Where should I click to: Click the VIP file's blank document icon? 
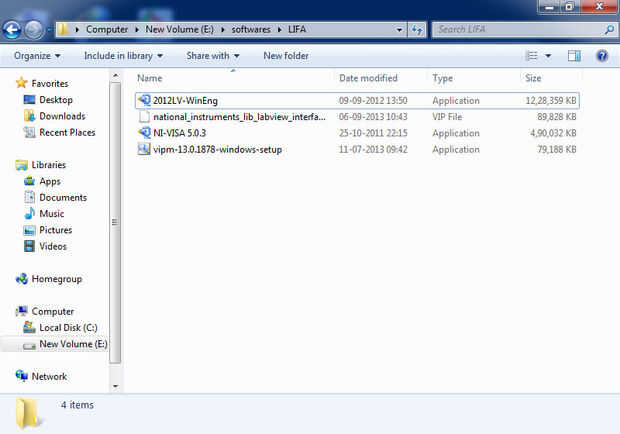(x=144, y=117)
